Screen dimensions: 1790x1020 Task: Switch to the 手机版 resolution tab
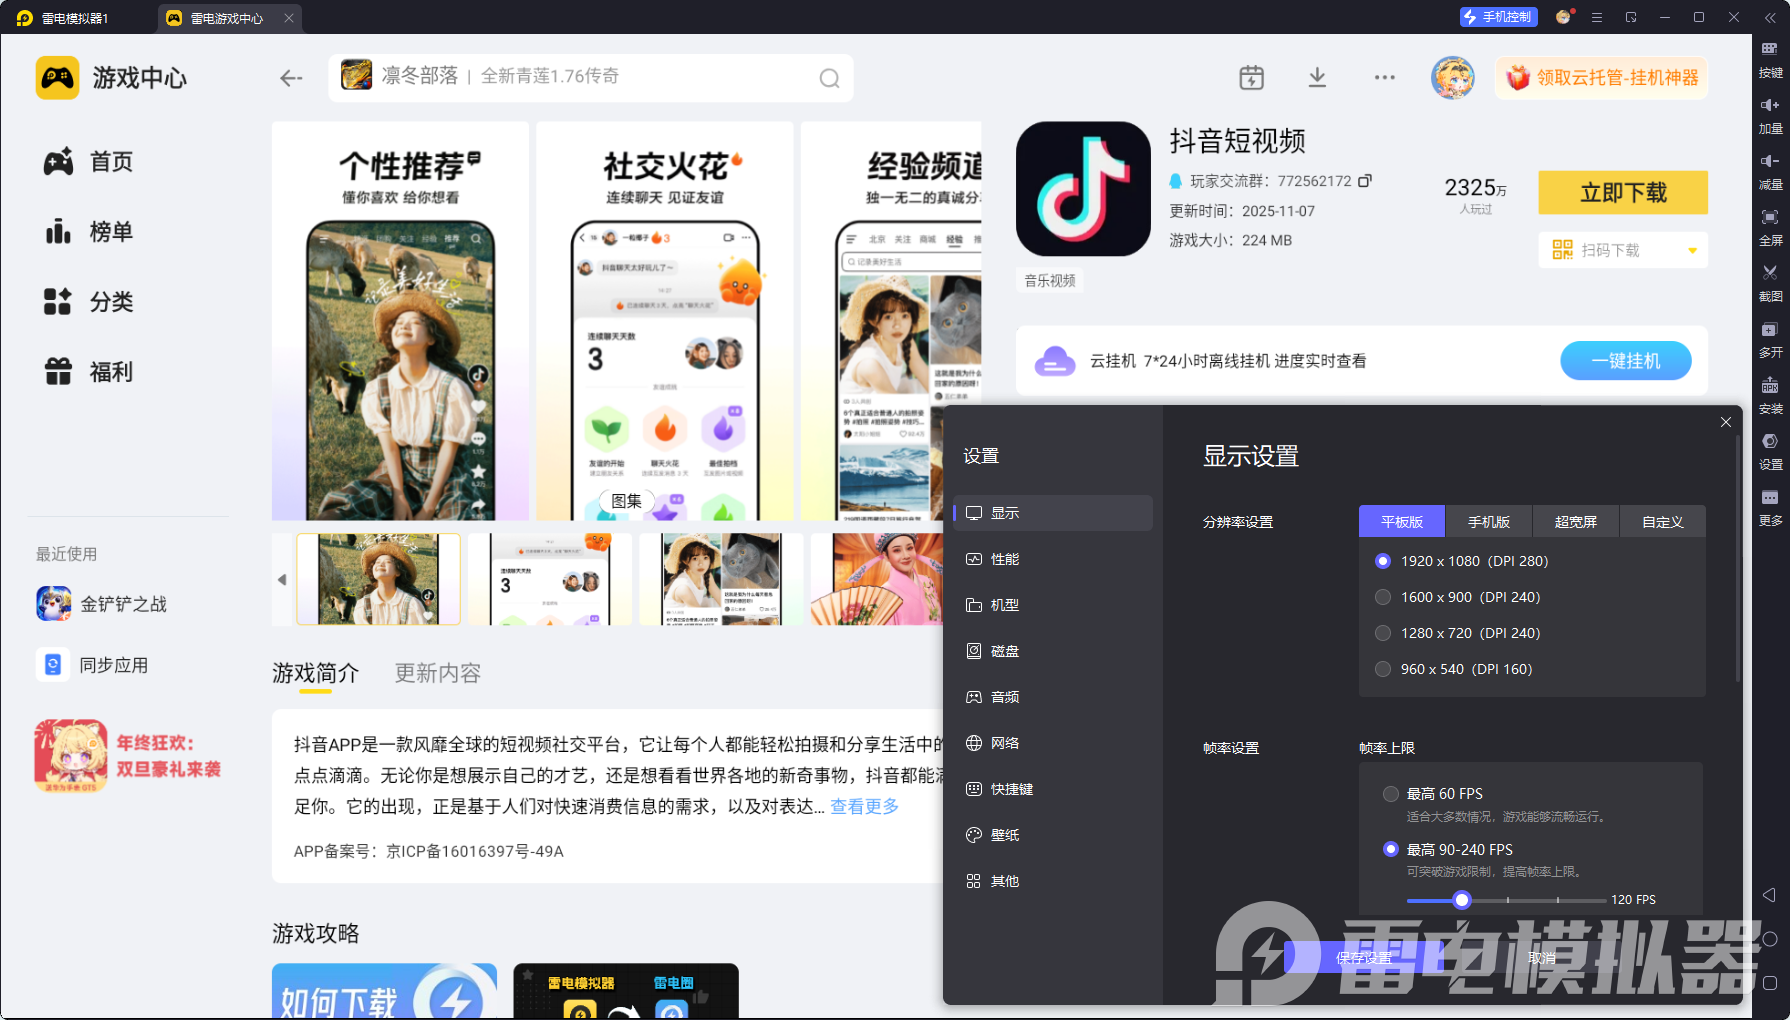coord(1488,522)
